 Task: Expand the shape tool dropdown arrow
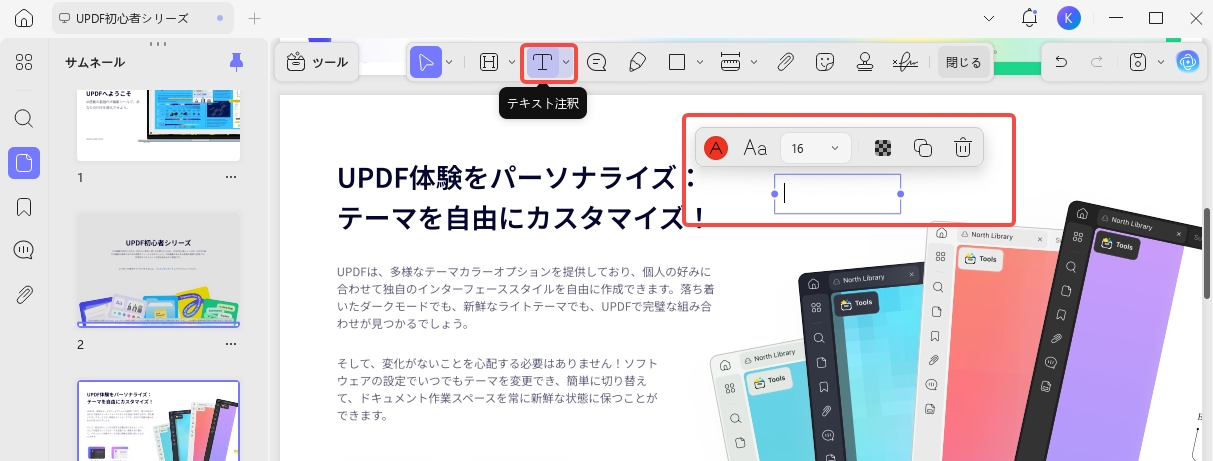click(x=700, y=62)
